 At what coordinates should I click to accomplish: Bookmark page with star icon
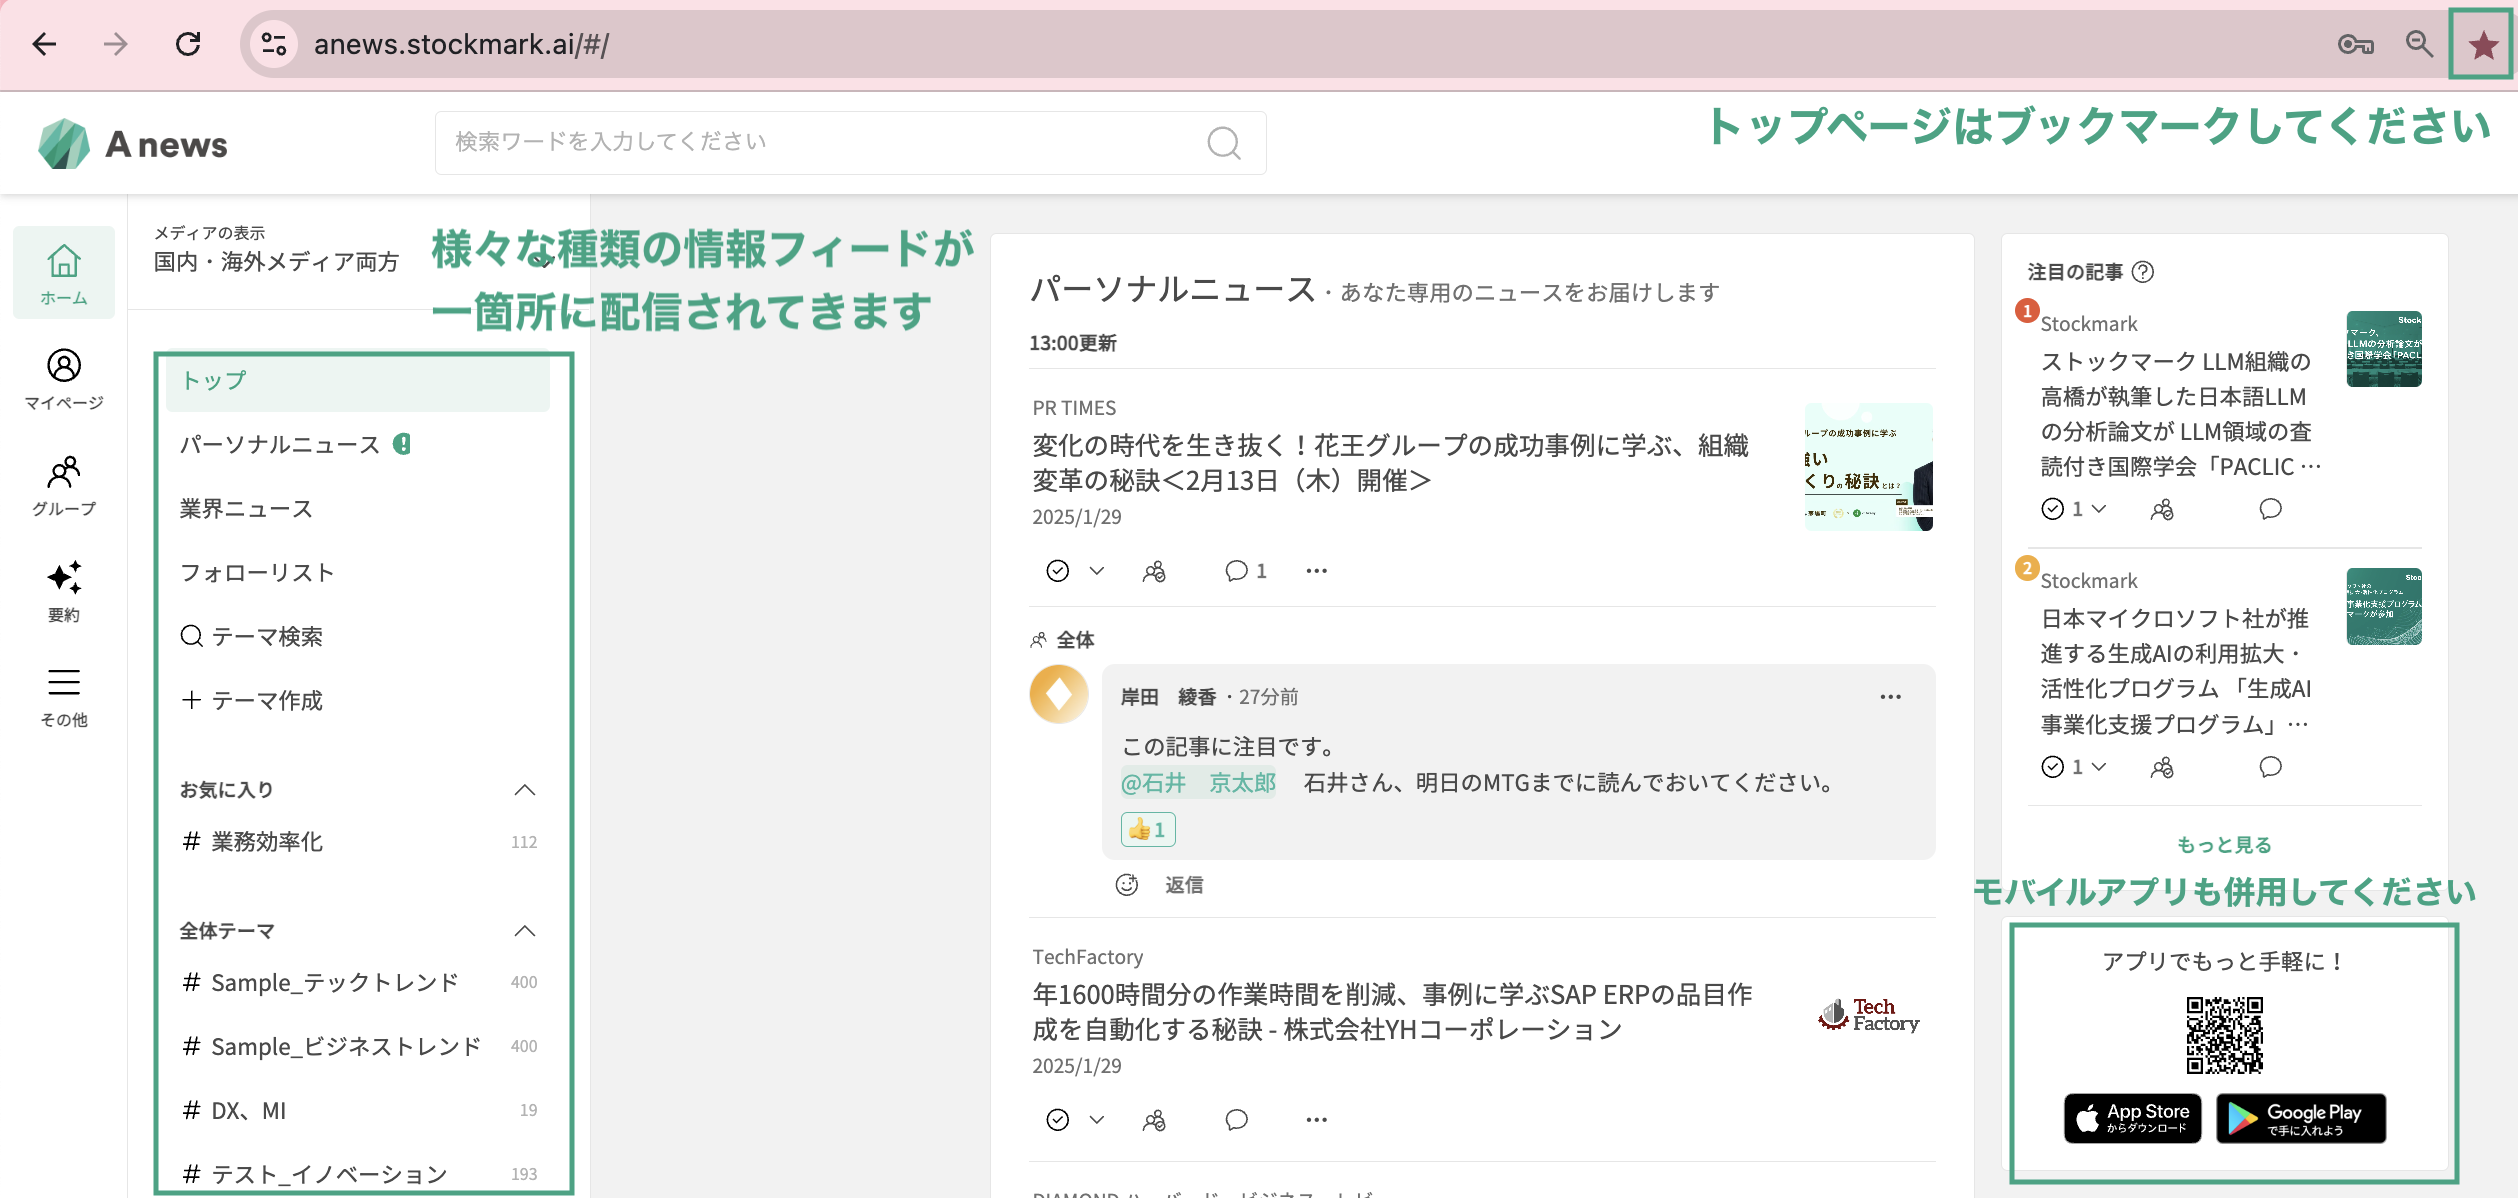(2482, 45)
